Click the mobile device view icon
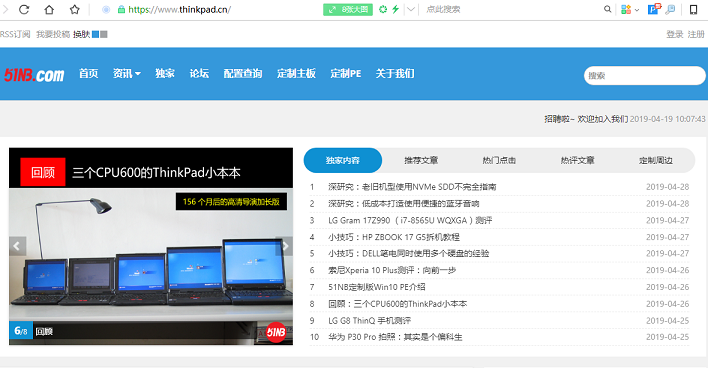708x368 pixels. tap(693, 9)
